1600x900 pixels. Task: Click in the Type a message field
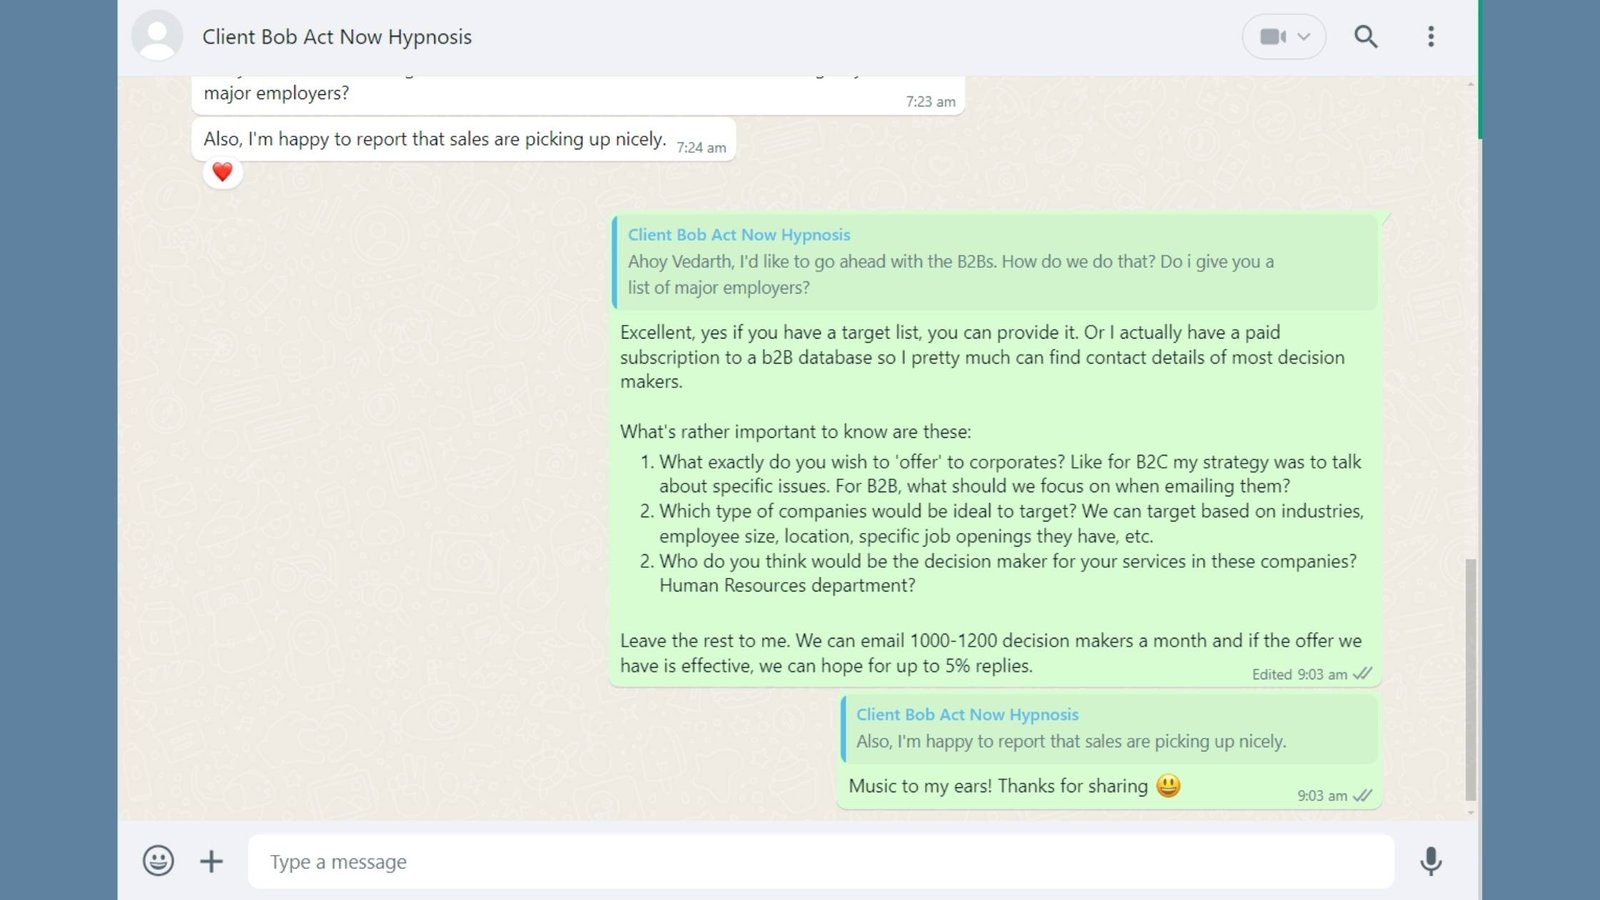click(x=820, y=861)
